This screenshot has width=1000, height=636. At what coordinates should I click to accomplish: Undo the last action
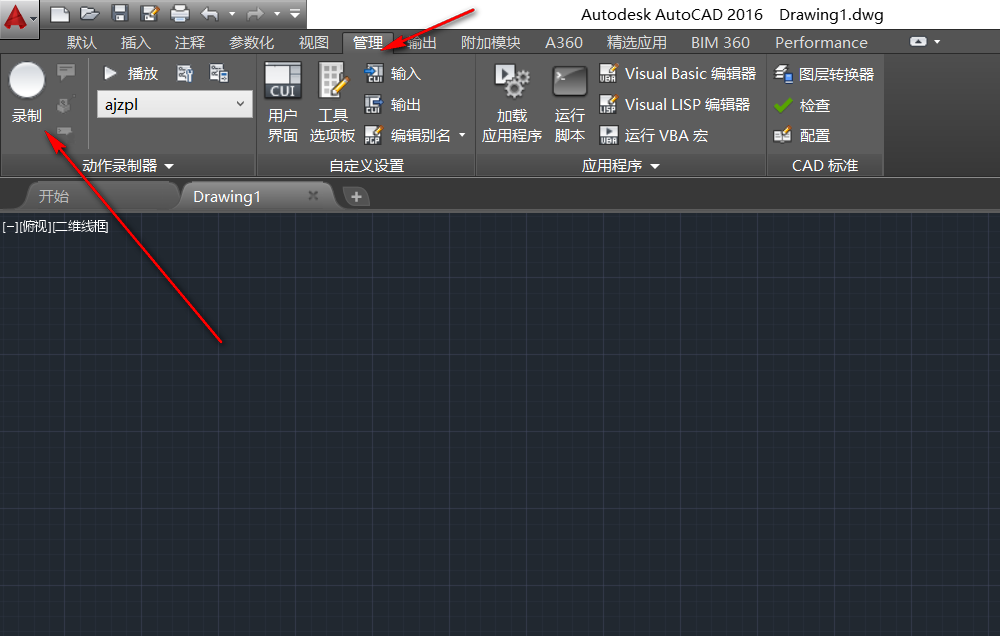click(210, 13)
